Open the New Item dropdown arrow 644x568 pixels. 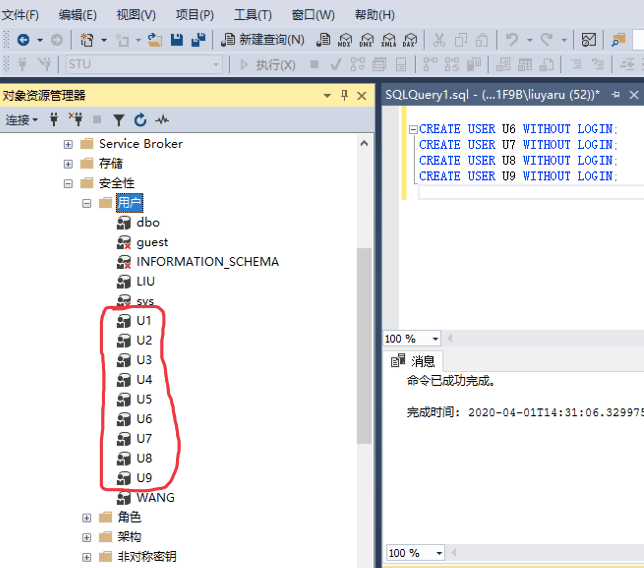[138, 40]
